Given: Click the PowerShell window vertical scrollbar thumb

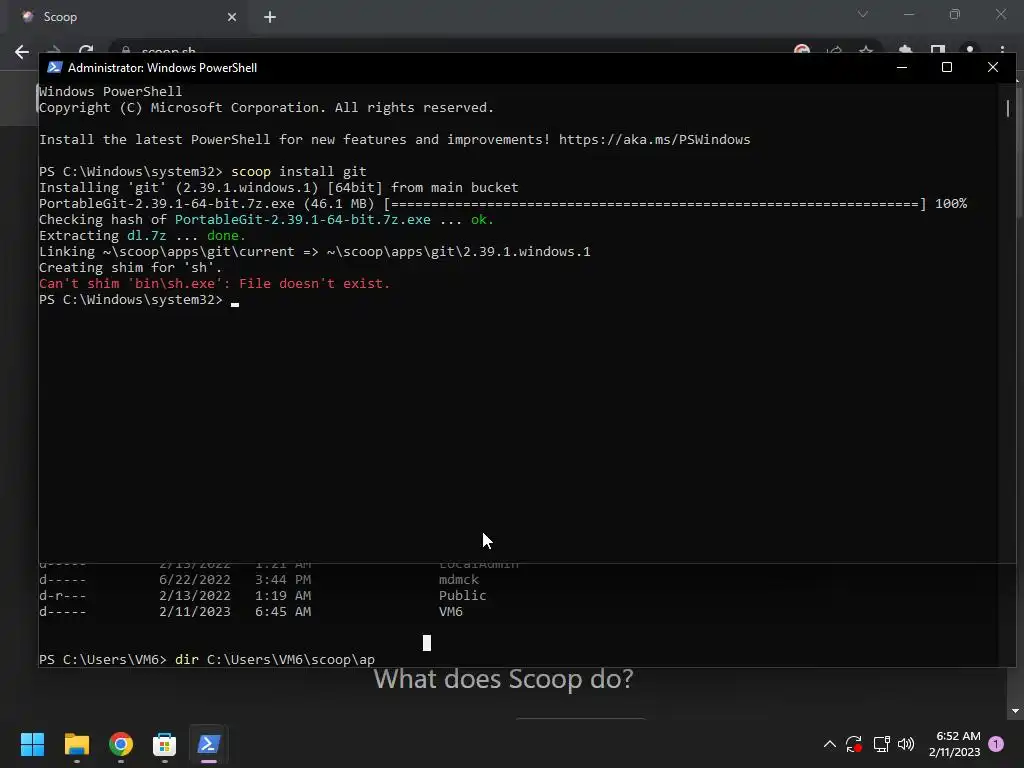Looking at the screenshot, I should (x=1008, y=108).
